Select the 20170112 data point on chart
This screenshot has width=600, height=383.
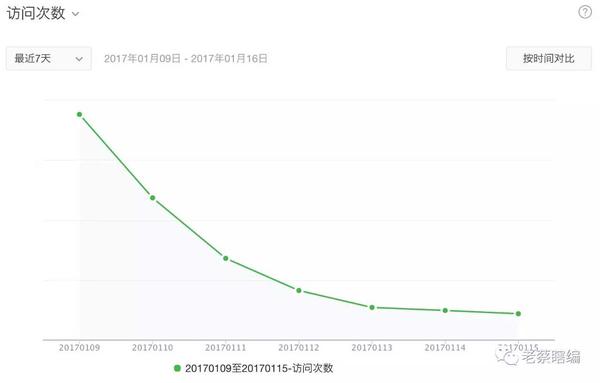pyautogui.click(x=299, y=290)
